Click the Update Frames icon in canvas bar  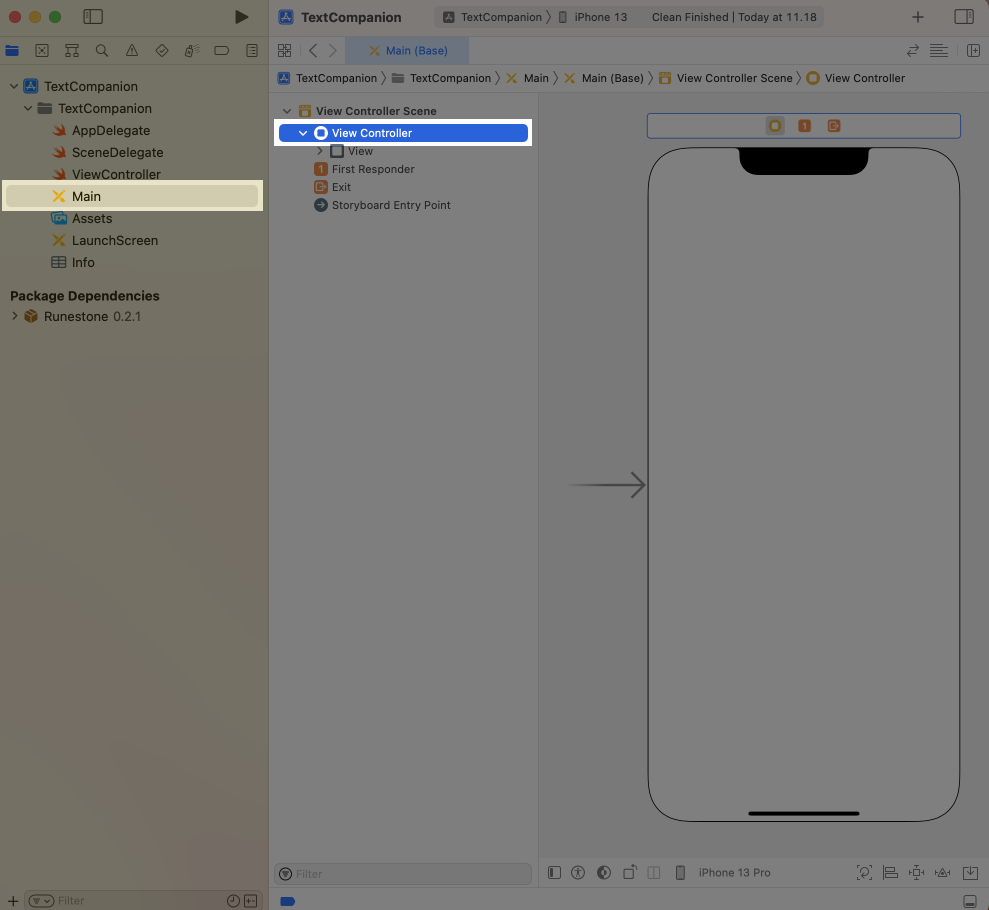tap(865, 873)
